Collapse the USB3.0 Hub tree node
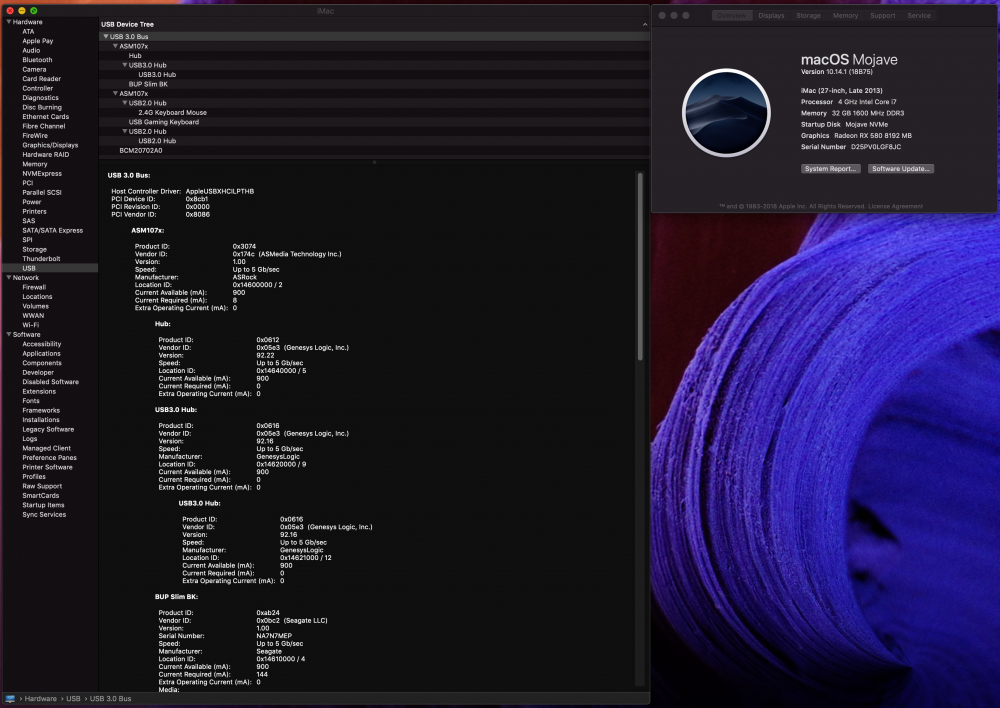The height and width of the screenshot is (708, 1000). point(125,65)
